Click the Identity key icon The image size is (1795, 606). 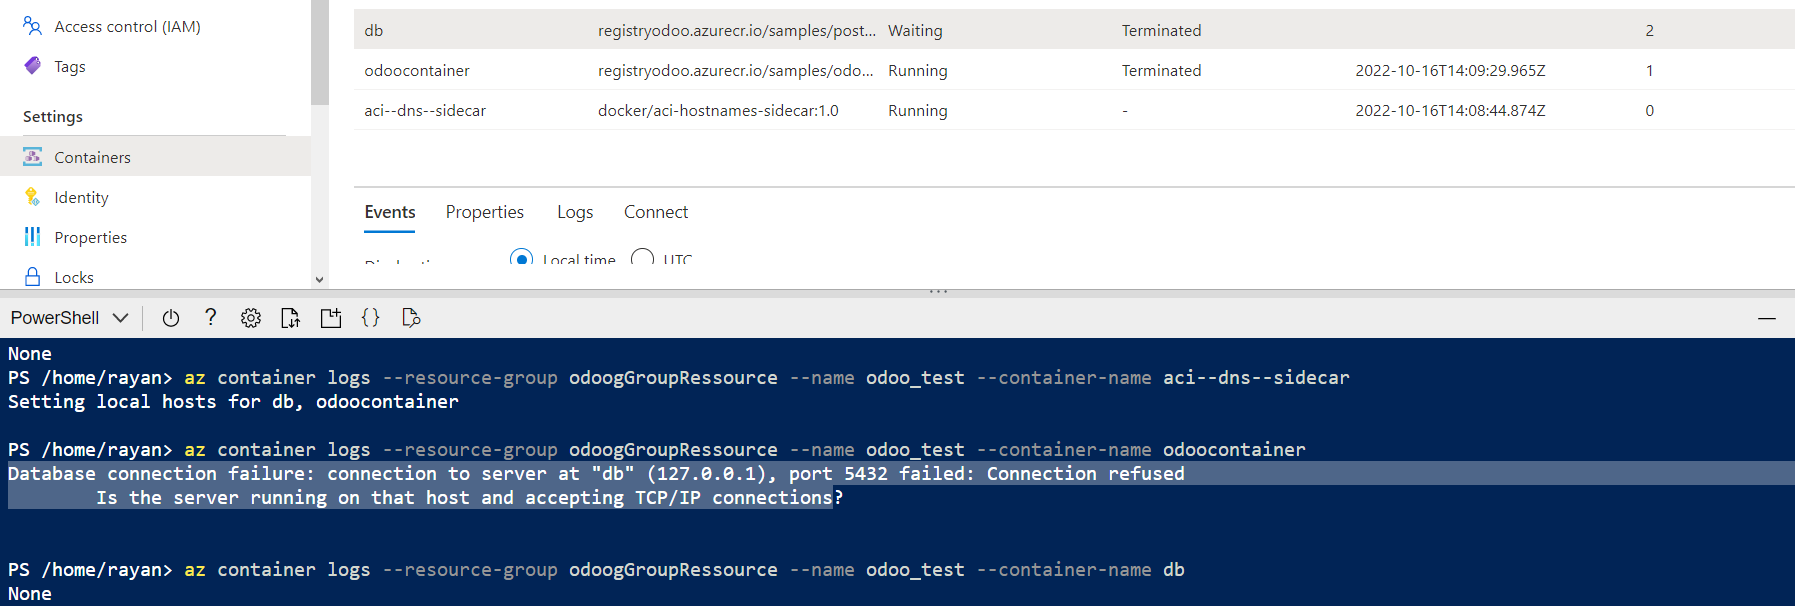point(32,197)
